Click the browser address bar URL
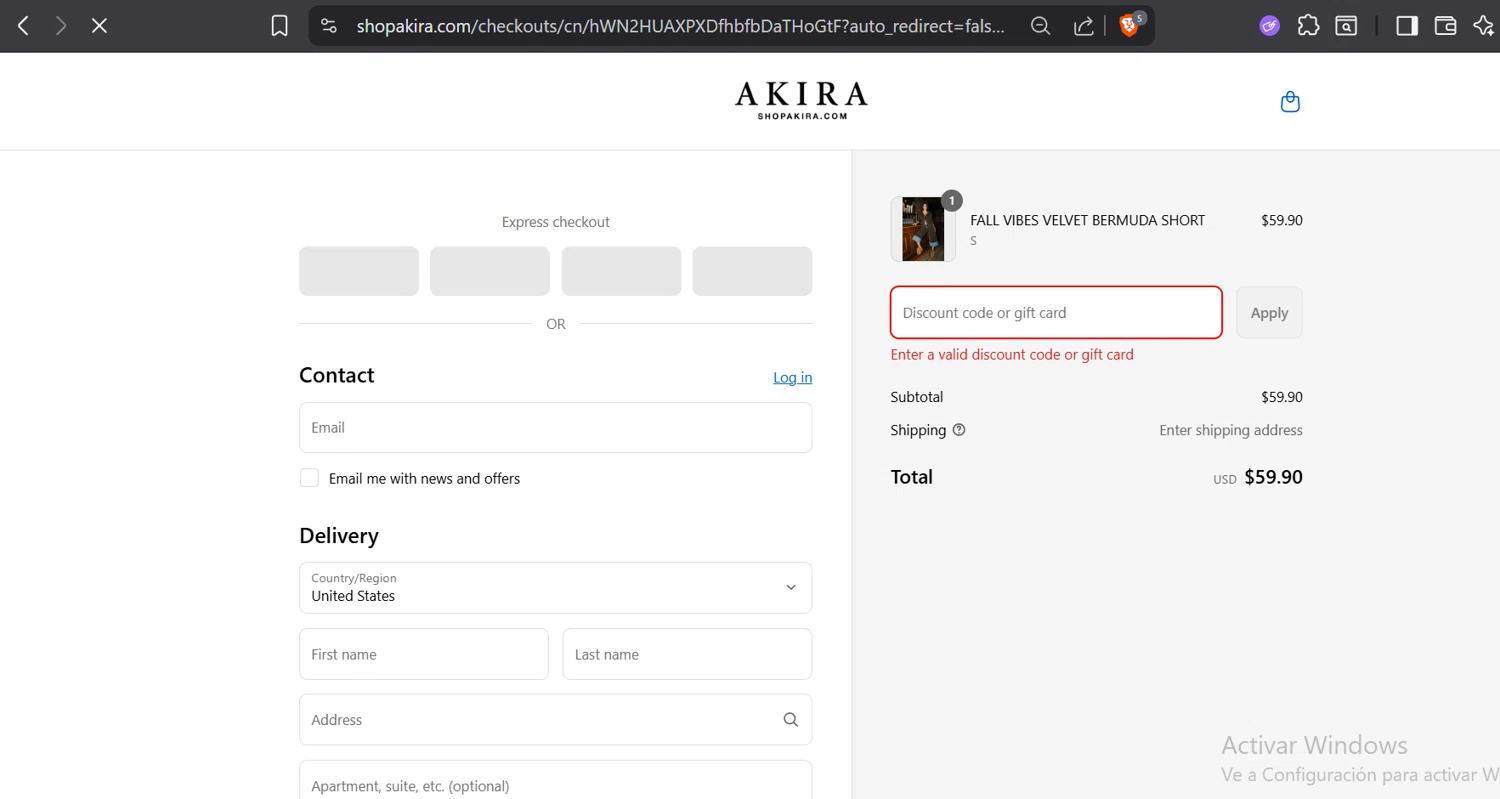Viewport: 1500px width, 799px height. point(680,26)
